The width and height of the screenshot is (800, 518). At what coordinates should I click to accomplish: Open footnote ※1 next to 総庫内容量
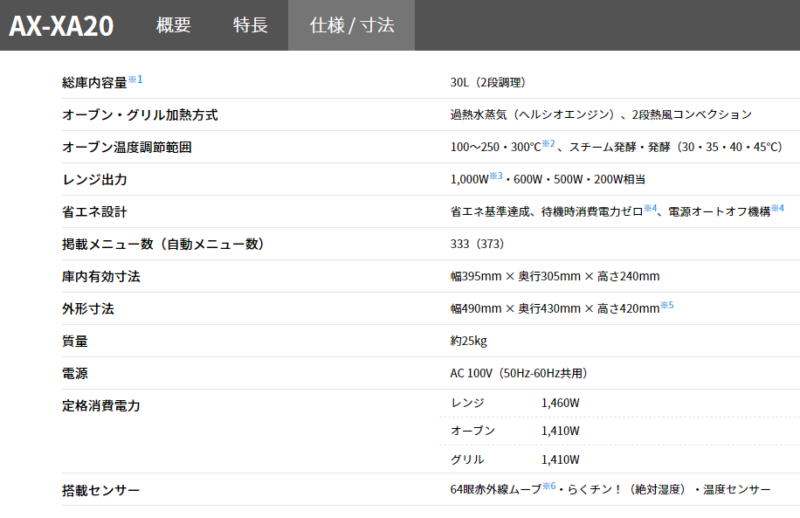[x=136, y=79]
